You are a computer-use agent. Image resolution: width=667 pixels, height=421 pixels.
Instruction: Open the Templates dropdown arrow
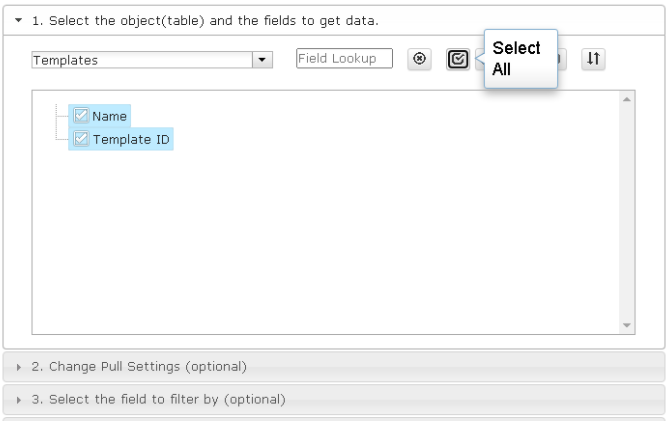coord(262,60)
